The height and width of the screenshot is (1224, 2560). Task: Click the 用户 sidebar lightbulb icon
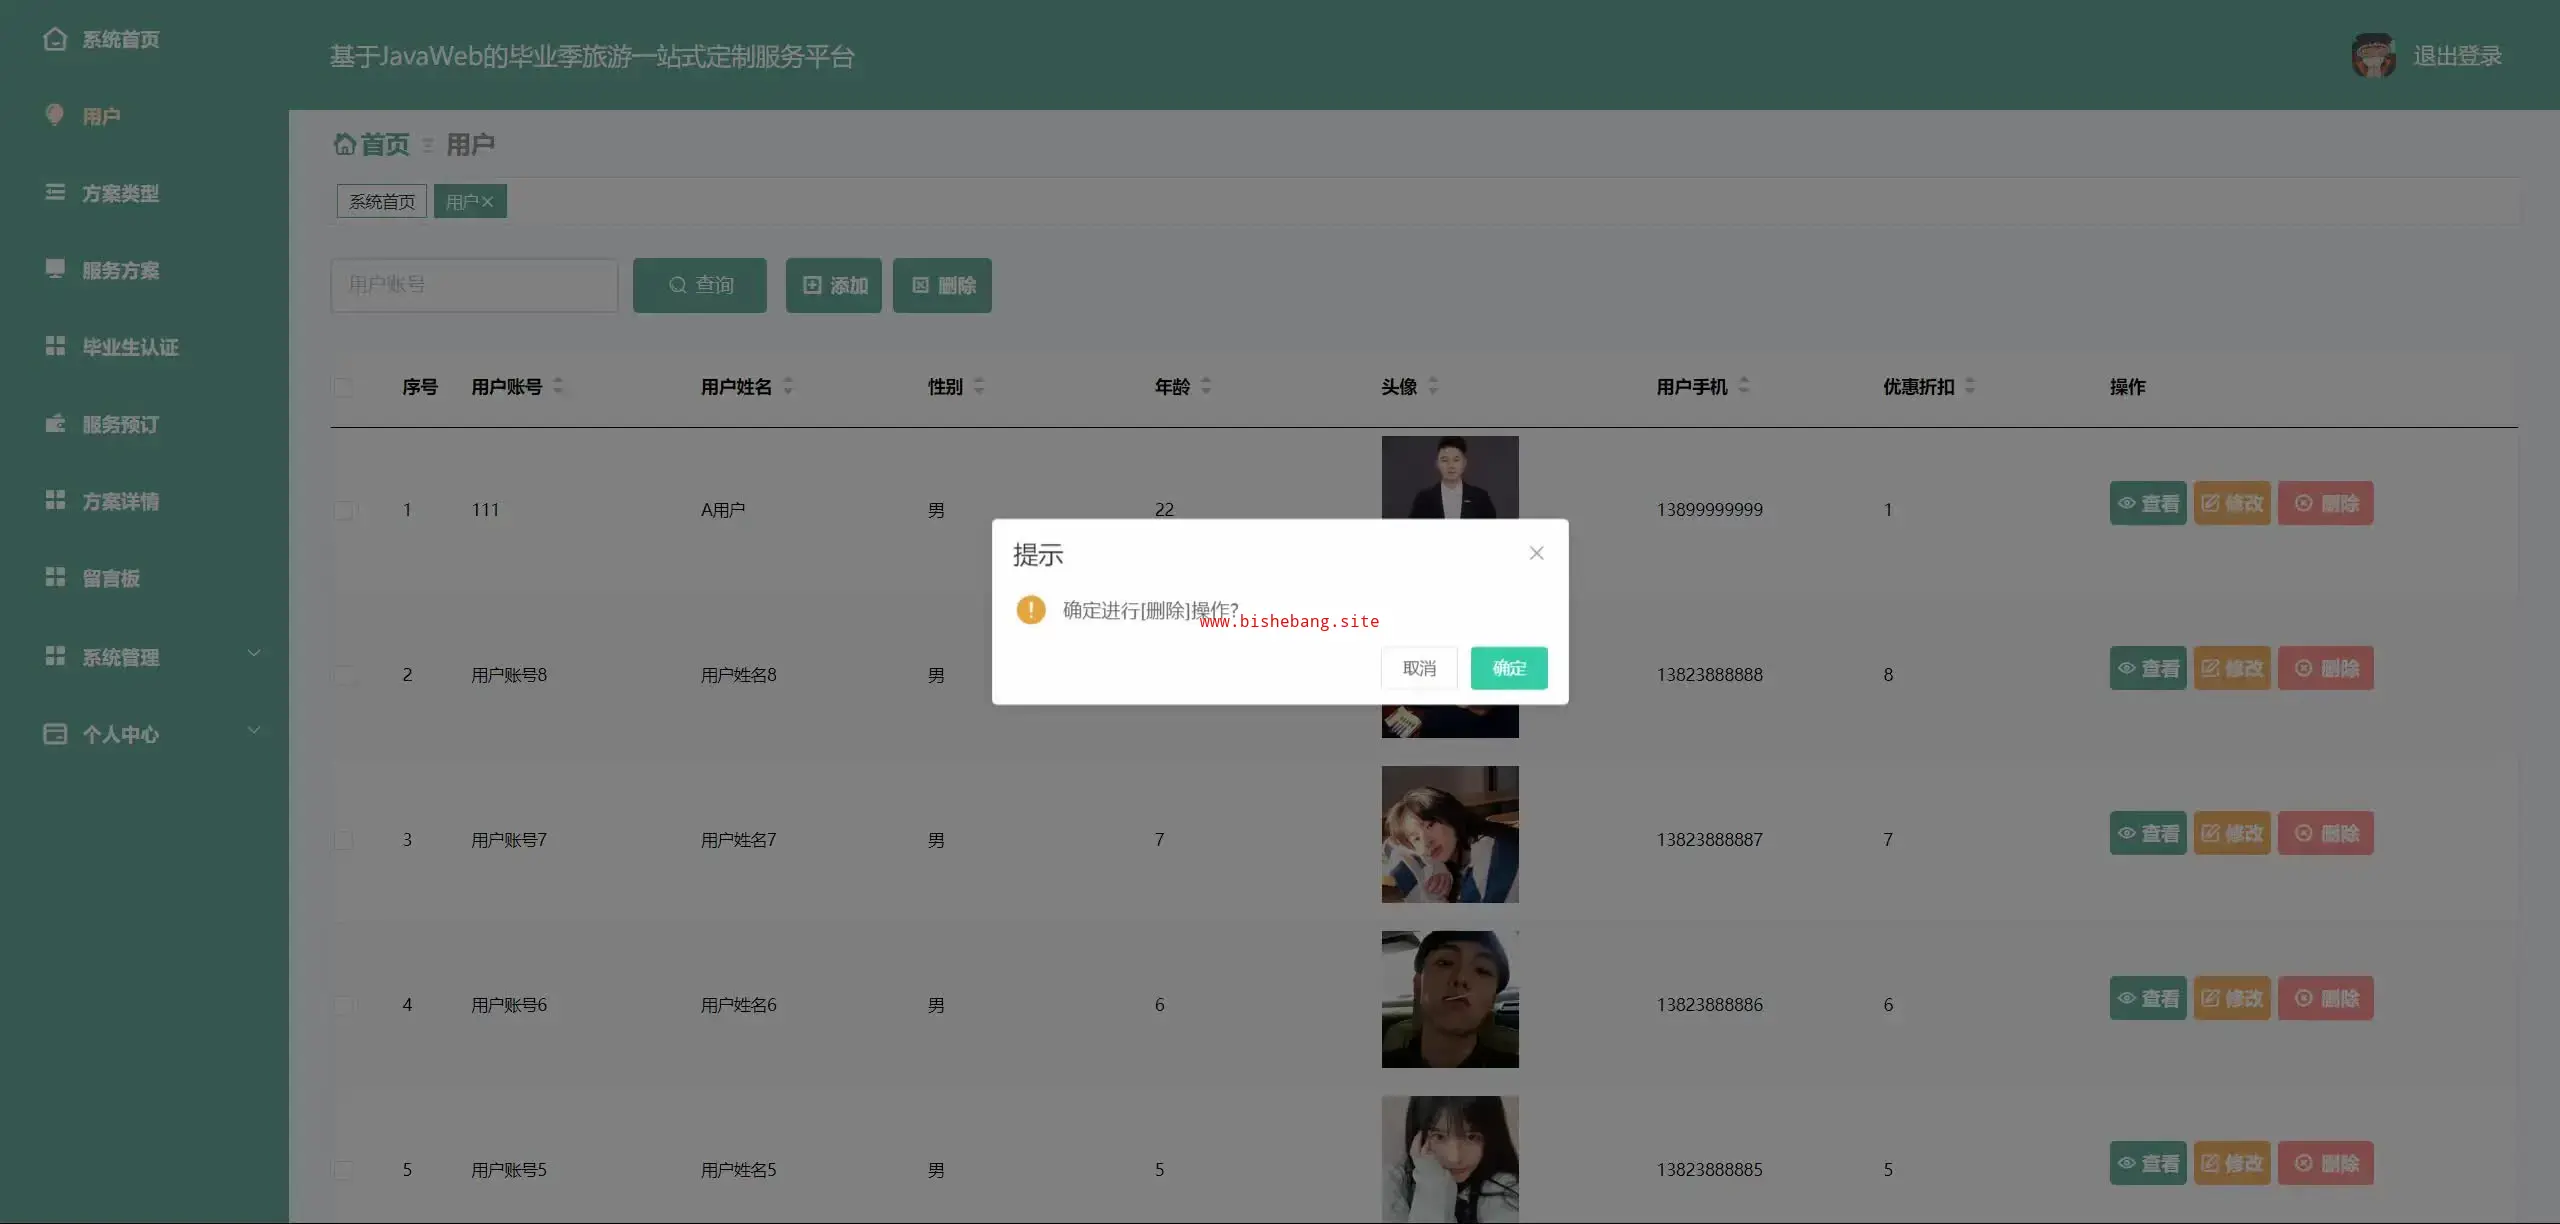pyautogui.click(x=55, y=115)
